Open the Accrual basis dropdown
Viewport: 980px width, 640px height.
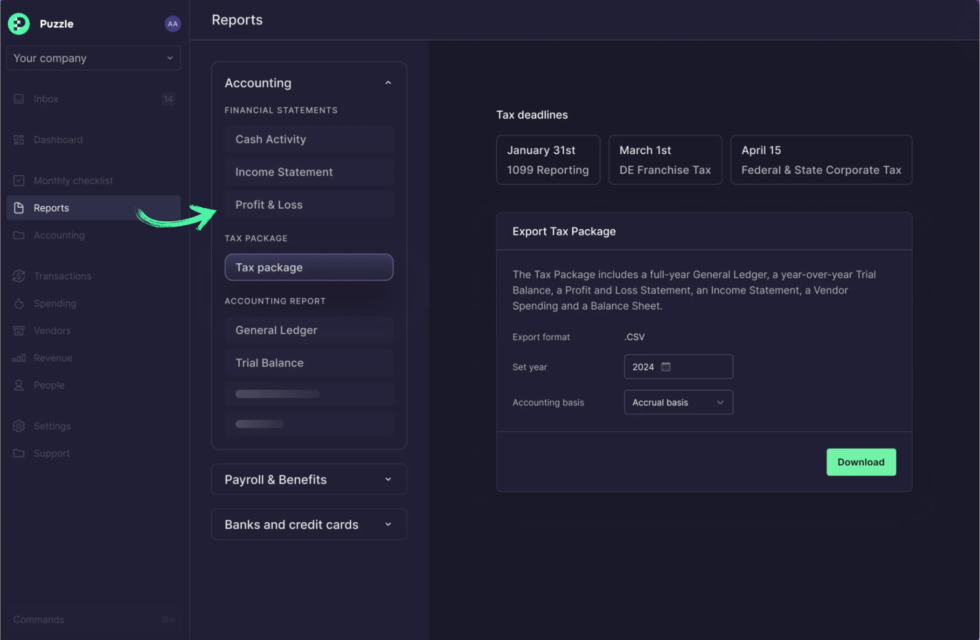point(678,402)
